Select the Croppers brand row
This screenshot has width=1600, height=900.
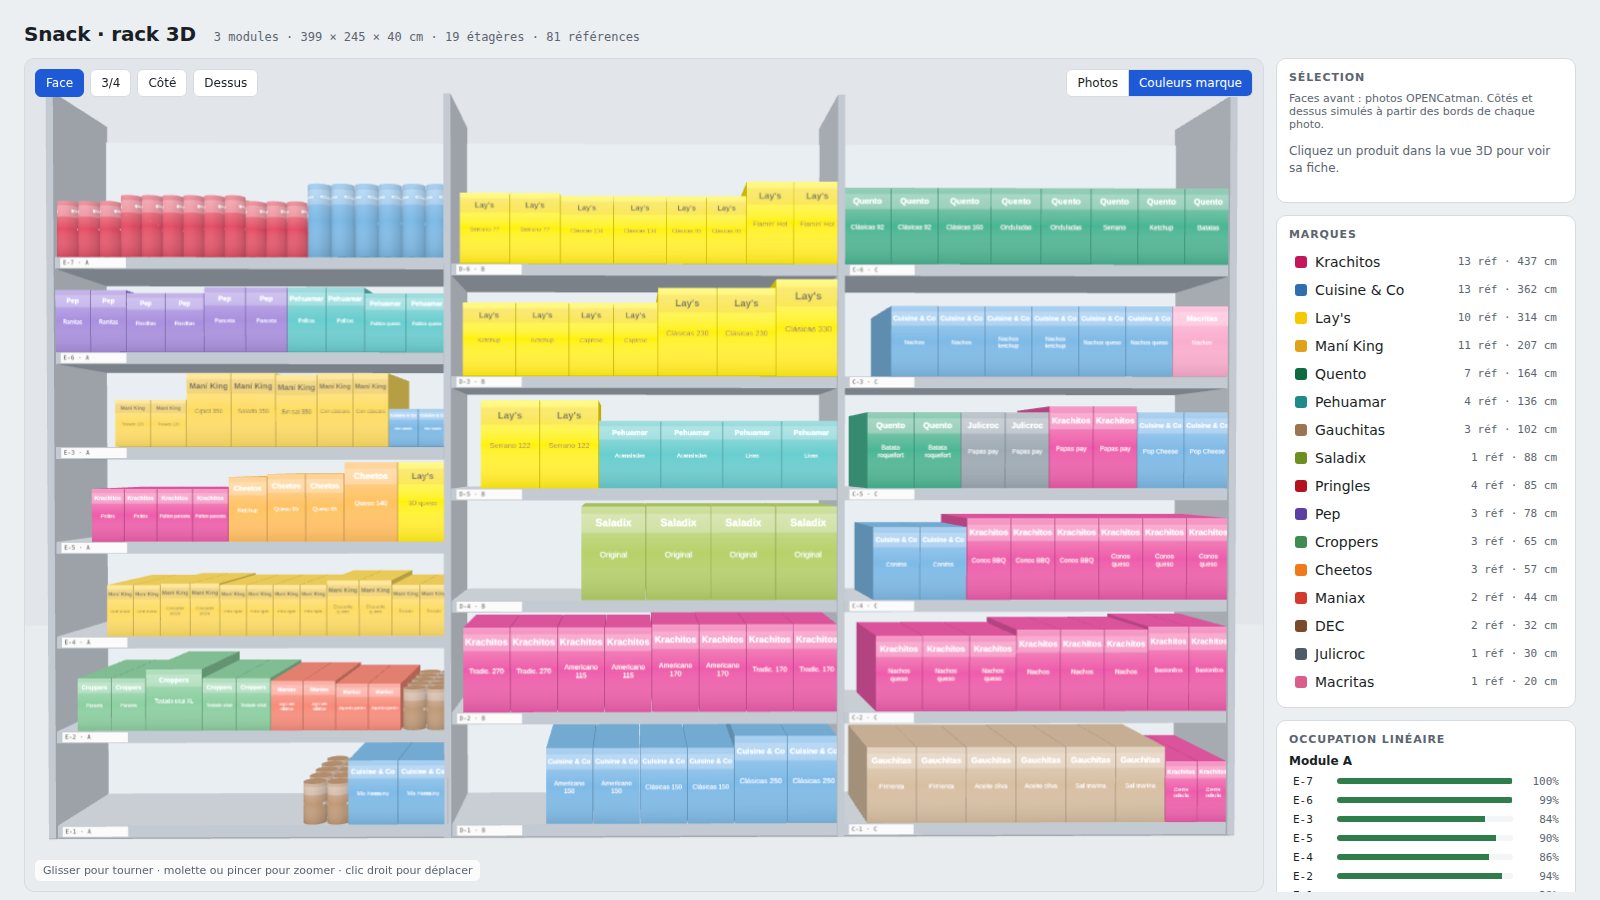pos(1425,542)
